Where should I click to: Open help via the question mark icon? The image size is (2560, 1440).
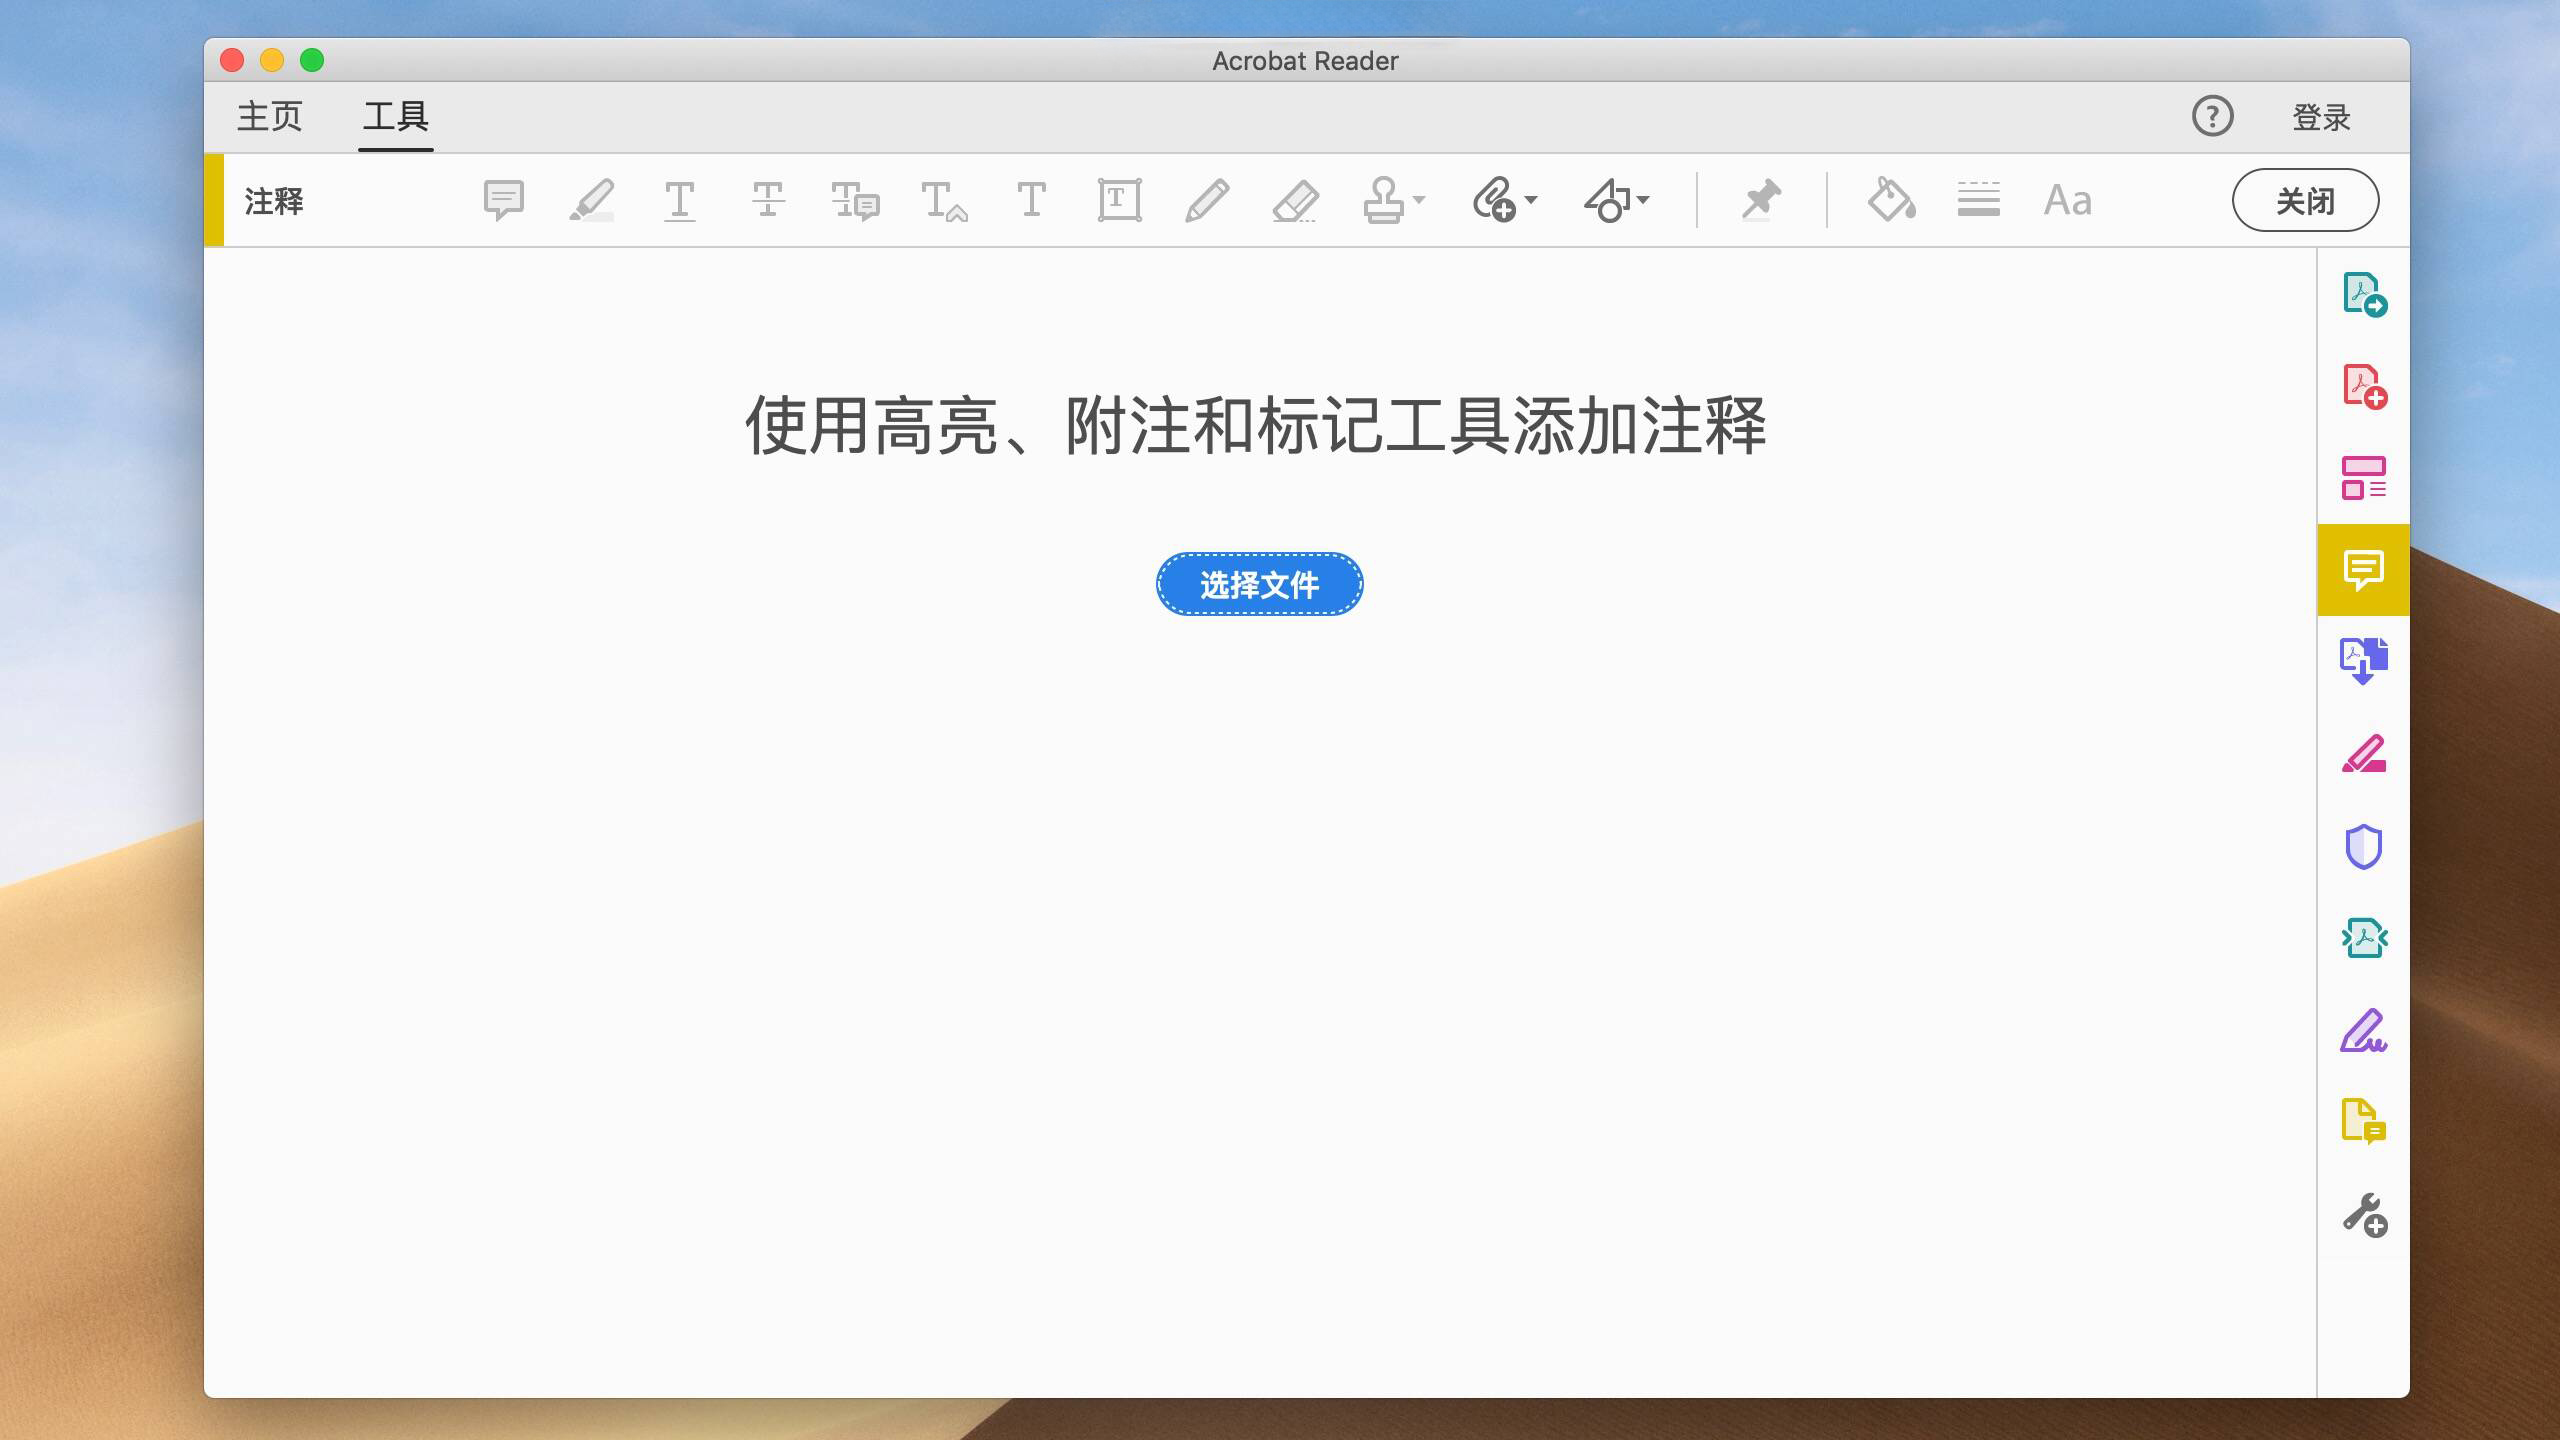(x=2212, y=117)
